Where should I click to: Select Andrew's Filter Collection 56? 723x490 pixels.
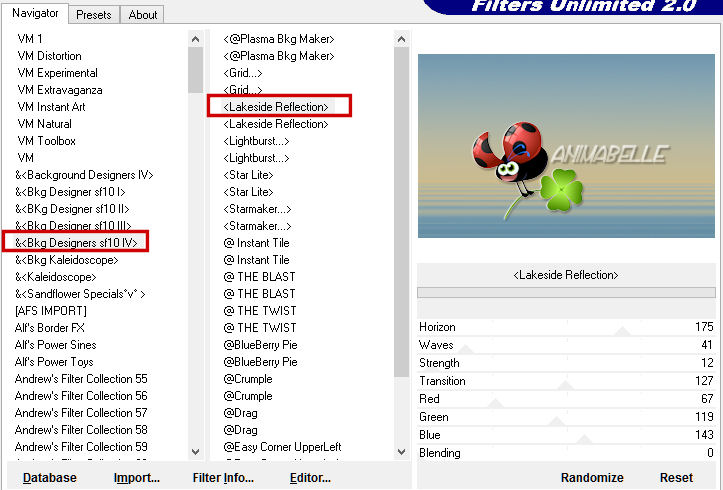click(x=81, y=396)
